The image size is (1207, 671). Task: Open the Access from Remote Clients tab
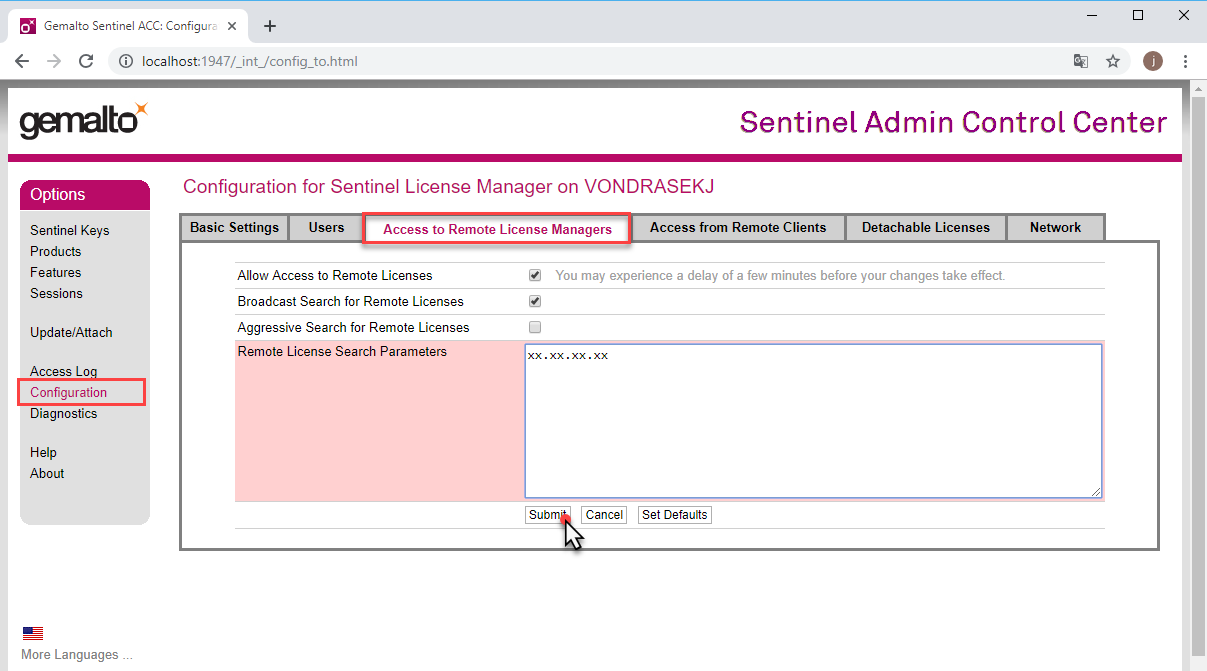tap(738, 227)
